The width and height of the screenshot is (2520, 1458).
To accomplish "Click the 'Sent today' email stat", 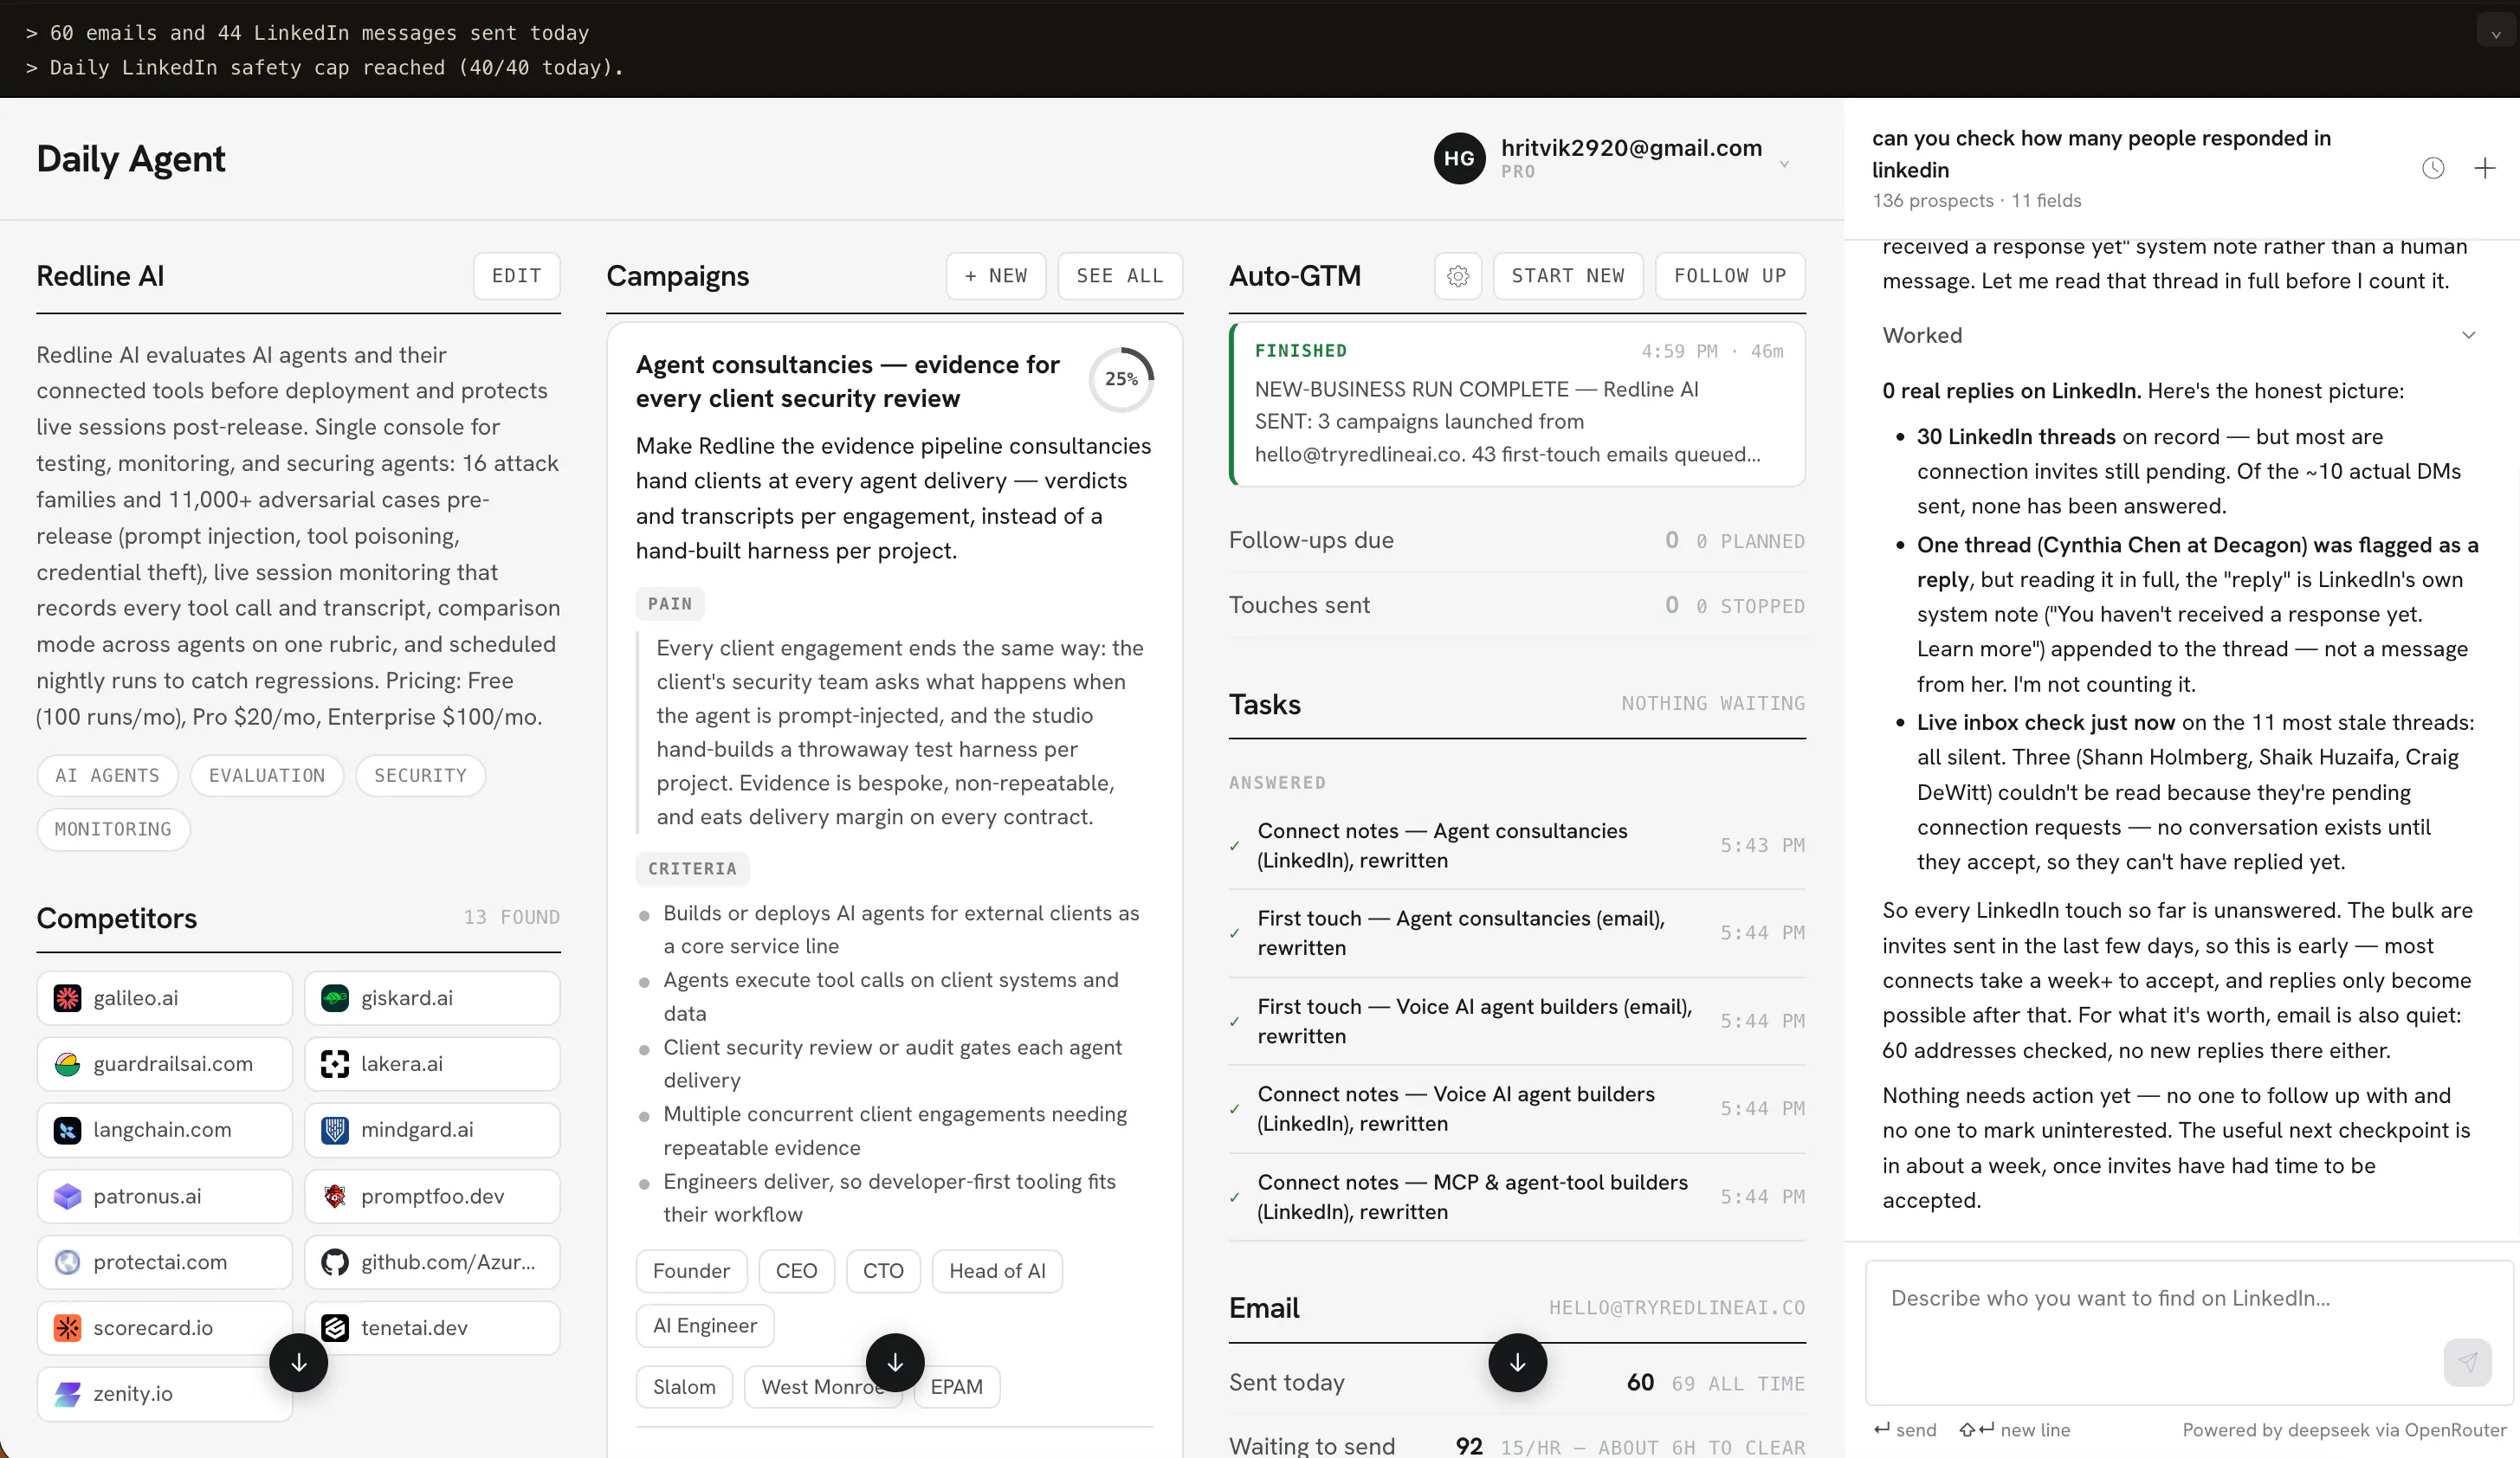I will [x=1517, y=1383].
